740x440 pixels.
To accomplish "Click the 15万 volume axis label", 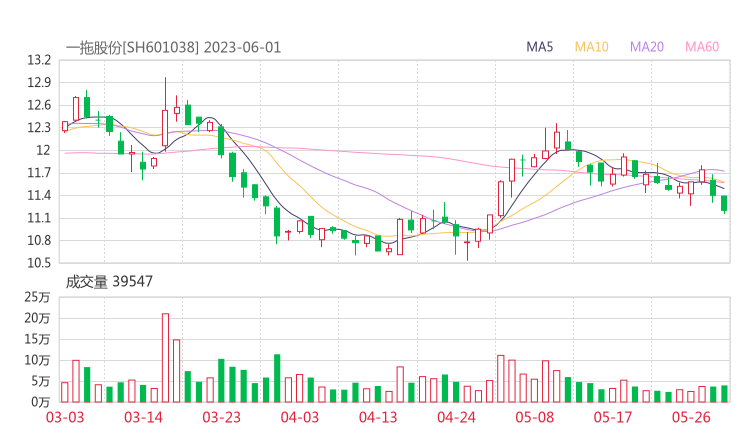I will 37,339.
